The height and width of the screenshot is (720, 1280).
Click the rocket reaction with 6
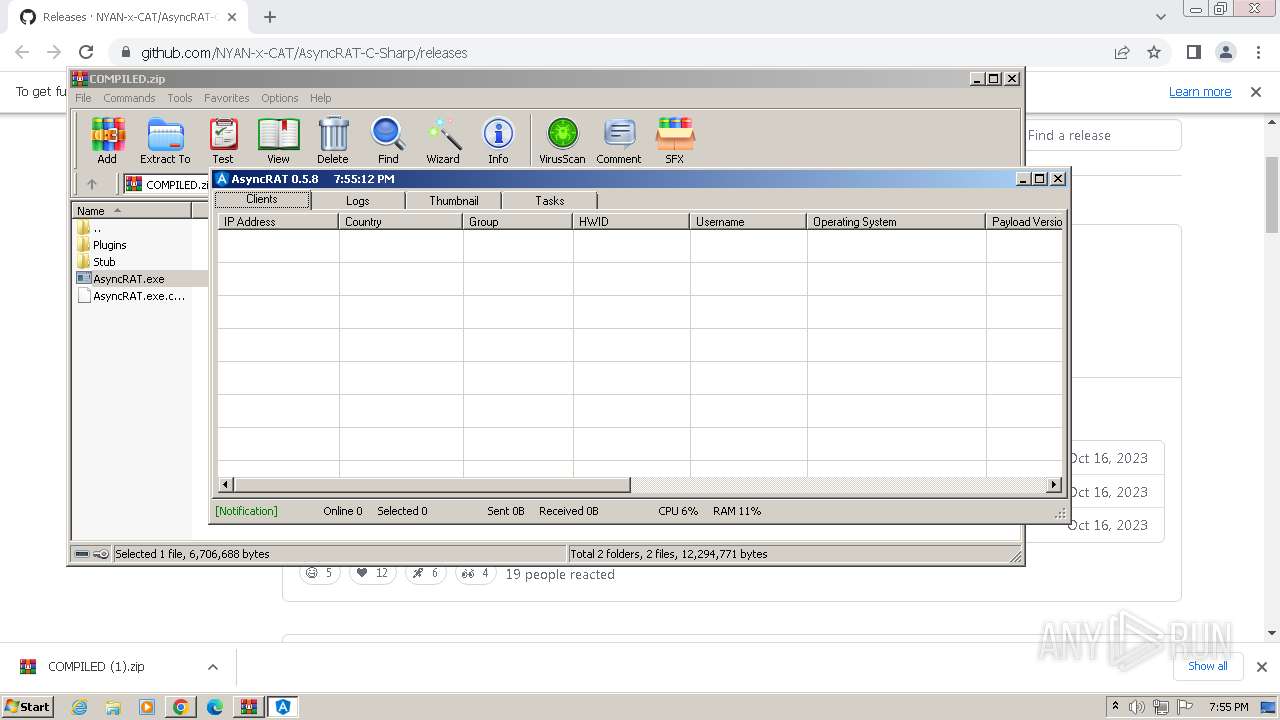click(425, 573)
